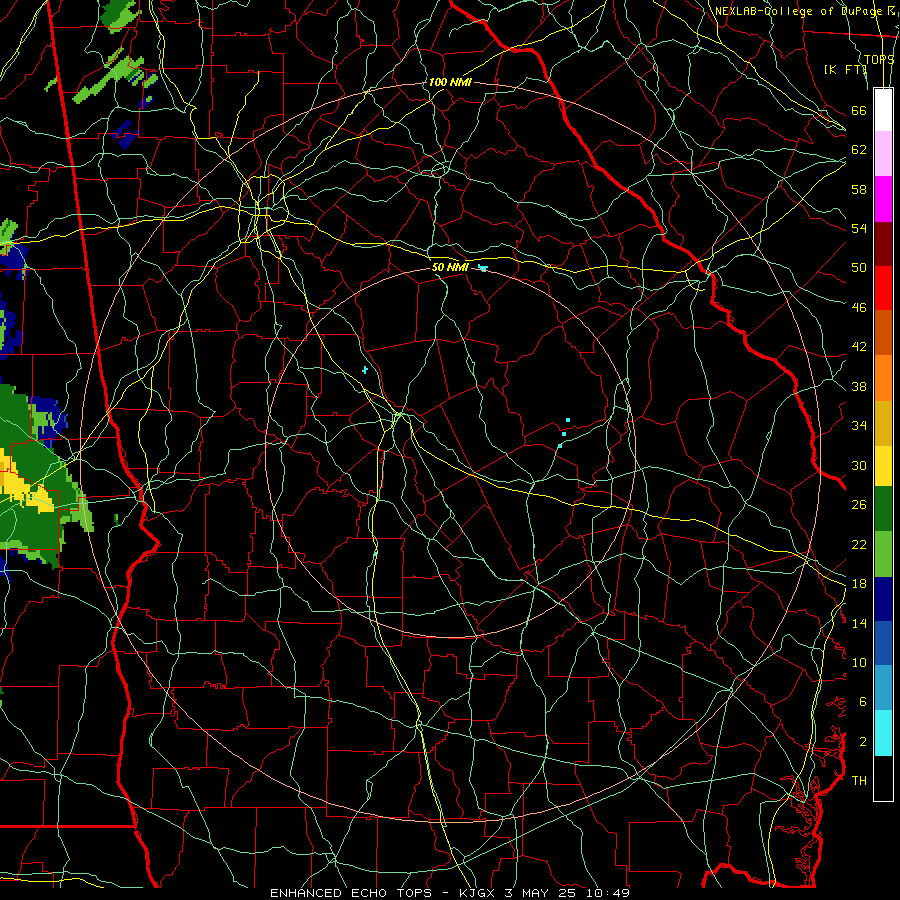Image resolution: width=900 pixels, height=900 pixels.
Task: Pick the bright yellow legend band
Action: (883, 465)
